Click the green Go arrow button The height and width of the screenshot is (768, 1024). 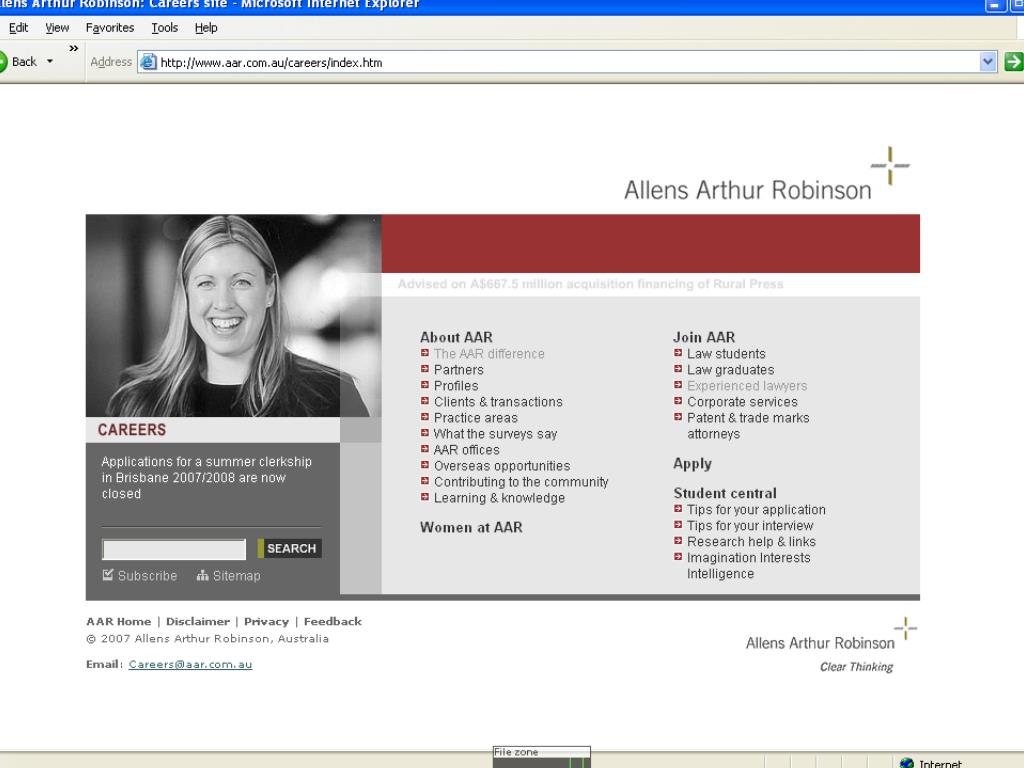pyautogui.click(x=1014, y=62)
